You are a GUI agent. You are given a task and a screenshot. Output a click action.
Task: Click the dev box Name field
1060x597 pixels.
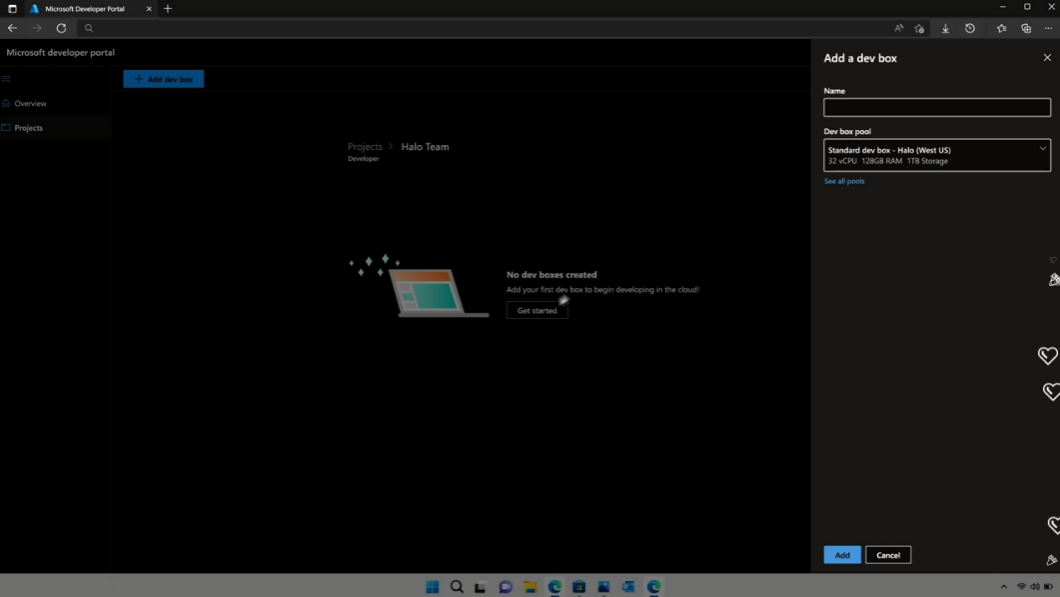[937, 108]
